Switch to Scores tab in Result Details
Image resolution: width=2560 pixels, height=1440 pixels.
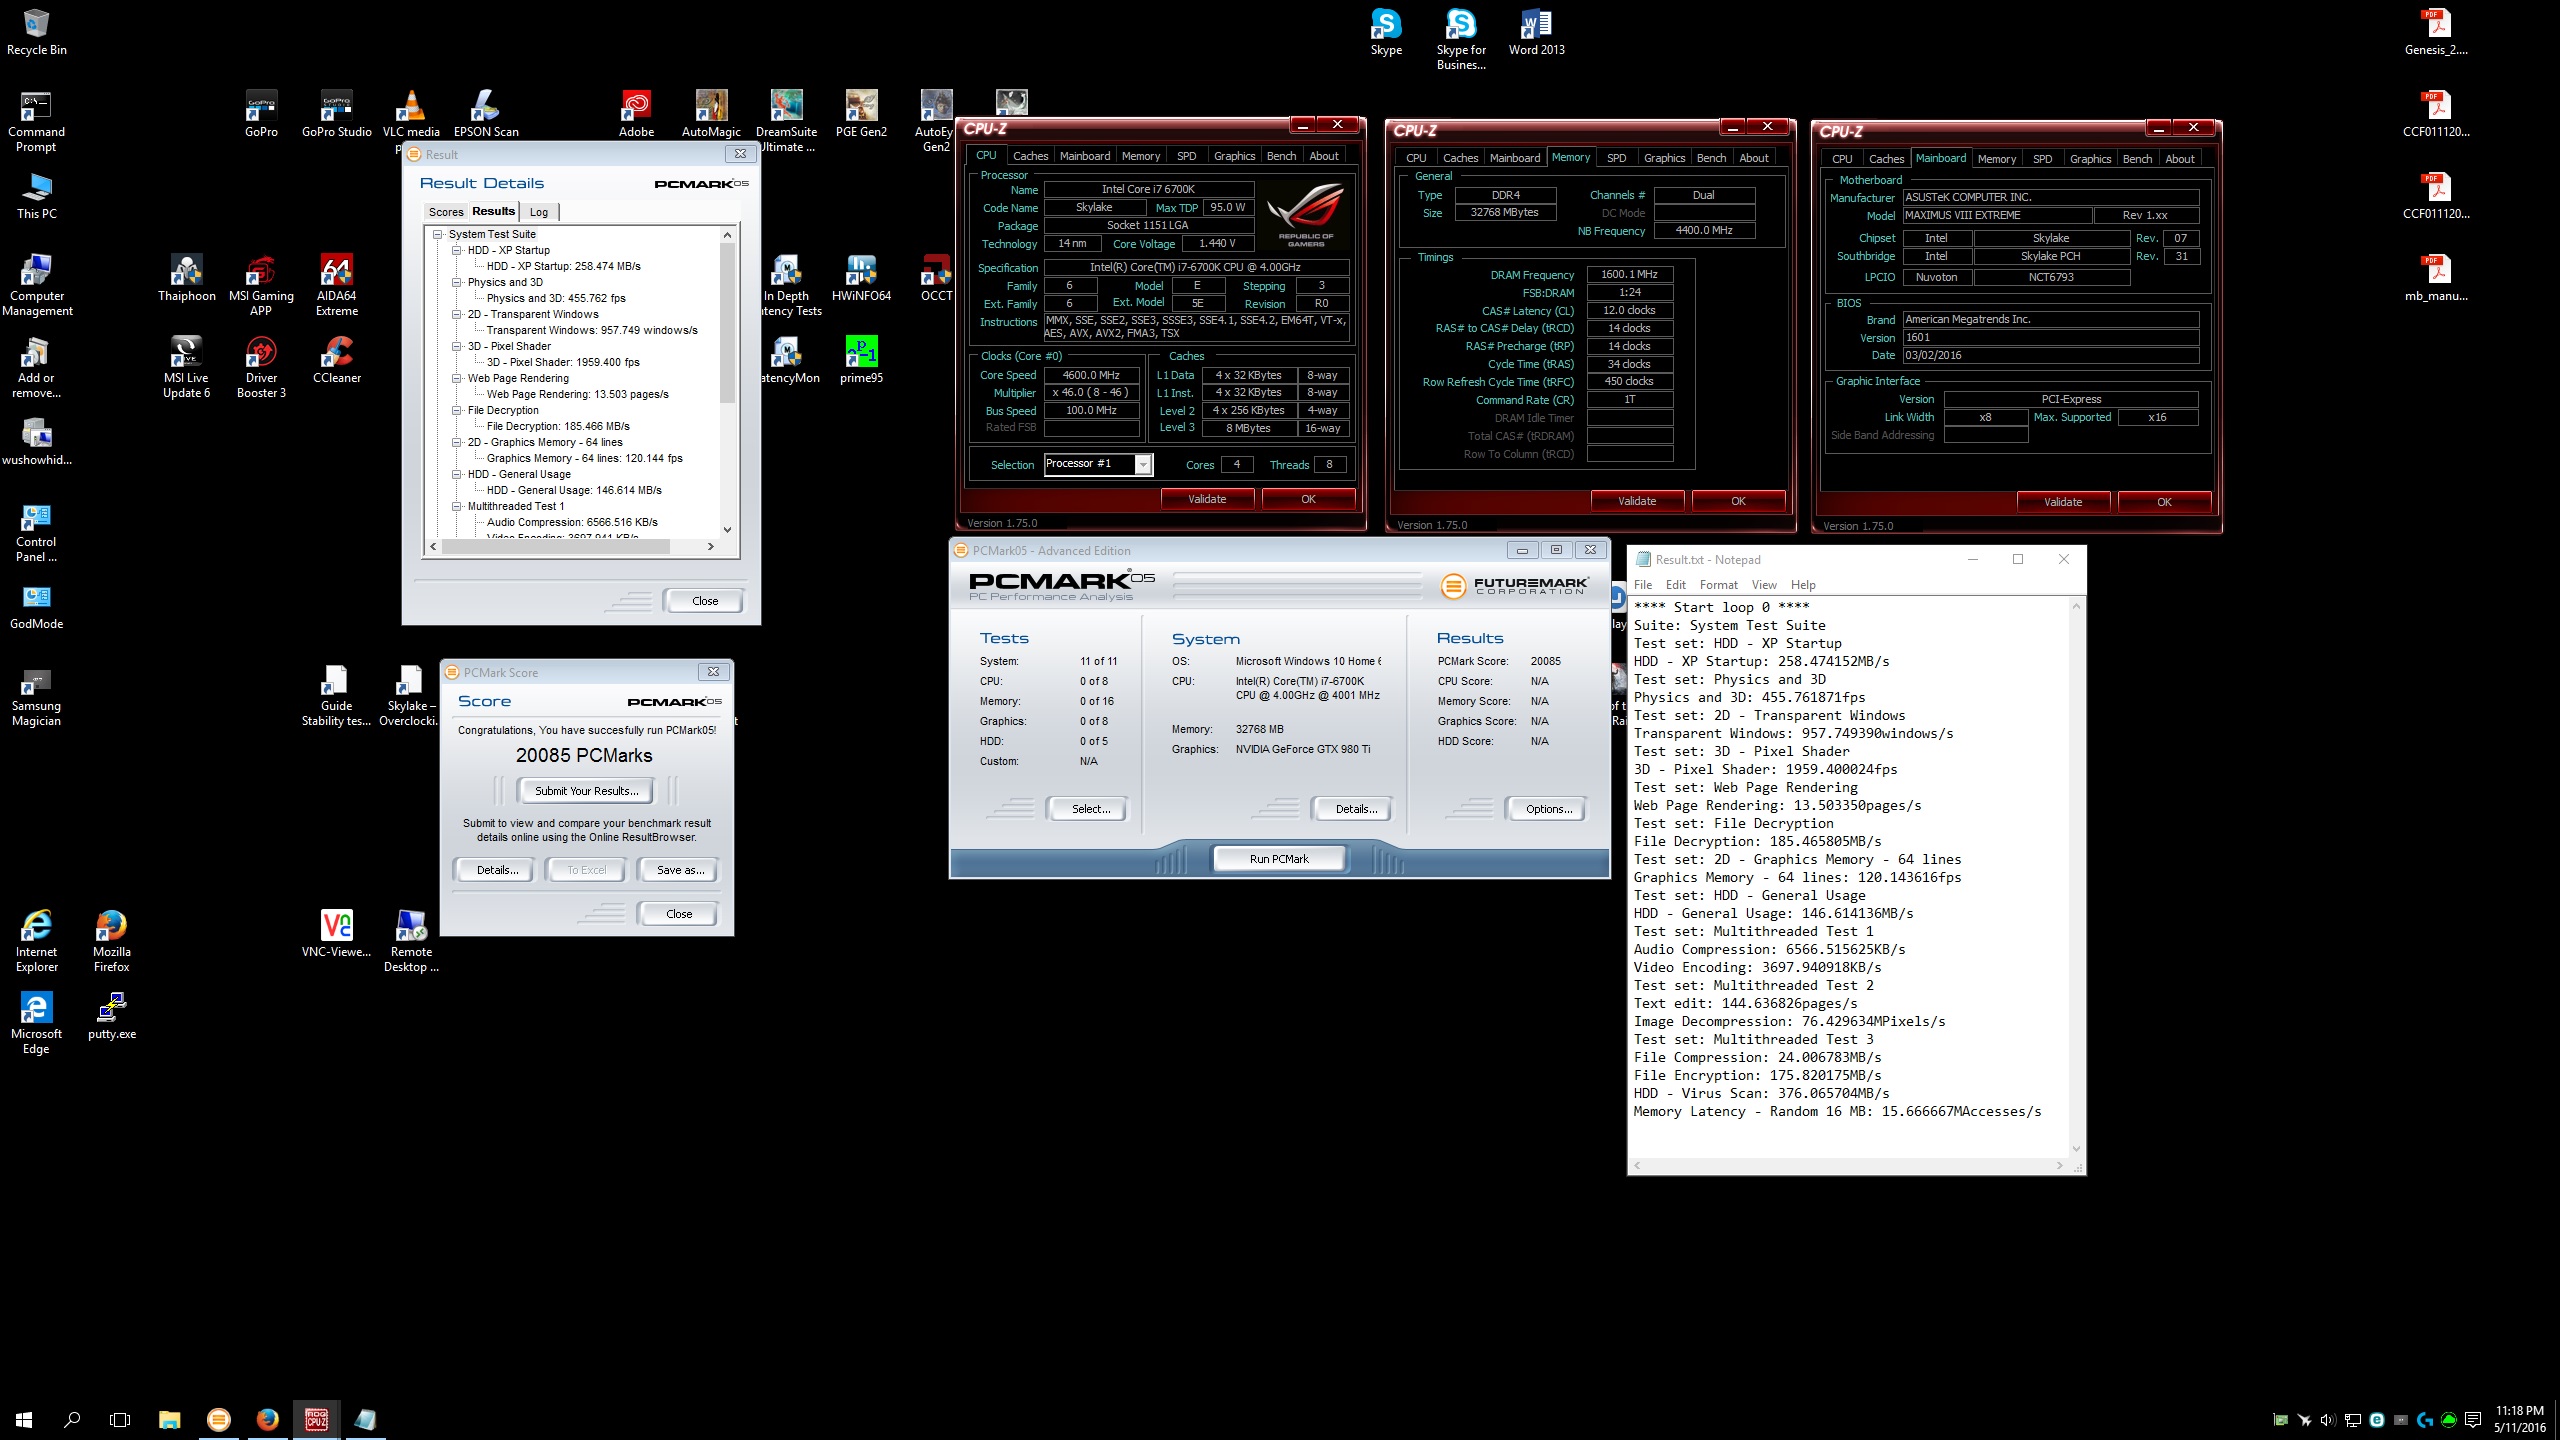pos(446,212)
